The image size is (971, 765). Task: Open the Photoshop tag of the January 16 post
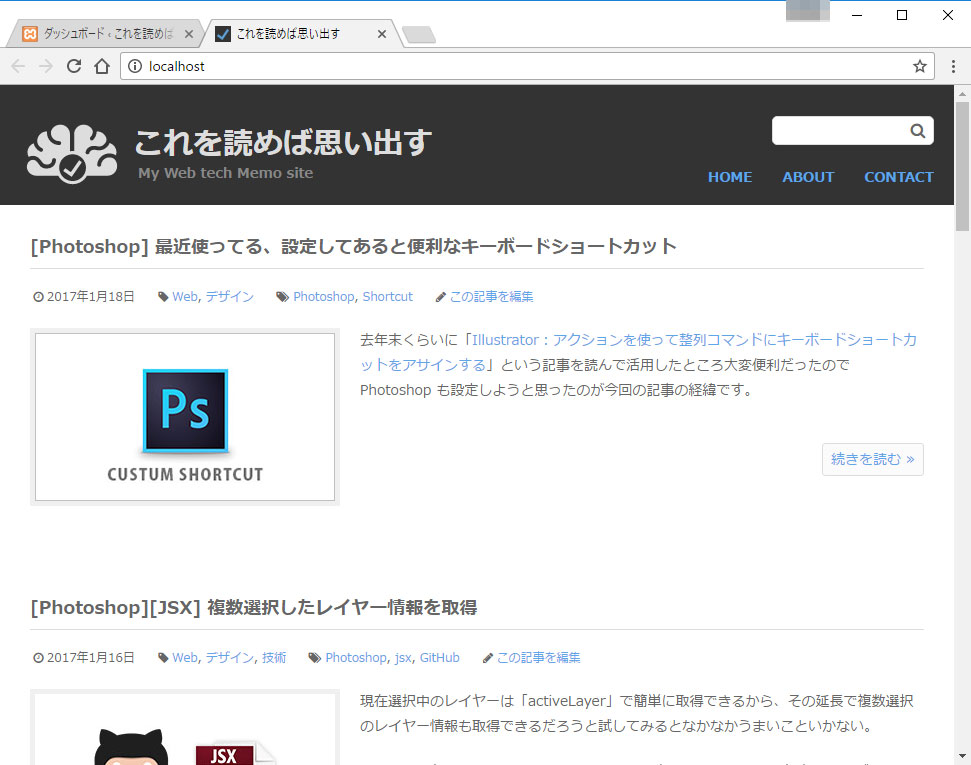(x=355, y=658)
